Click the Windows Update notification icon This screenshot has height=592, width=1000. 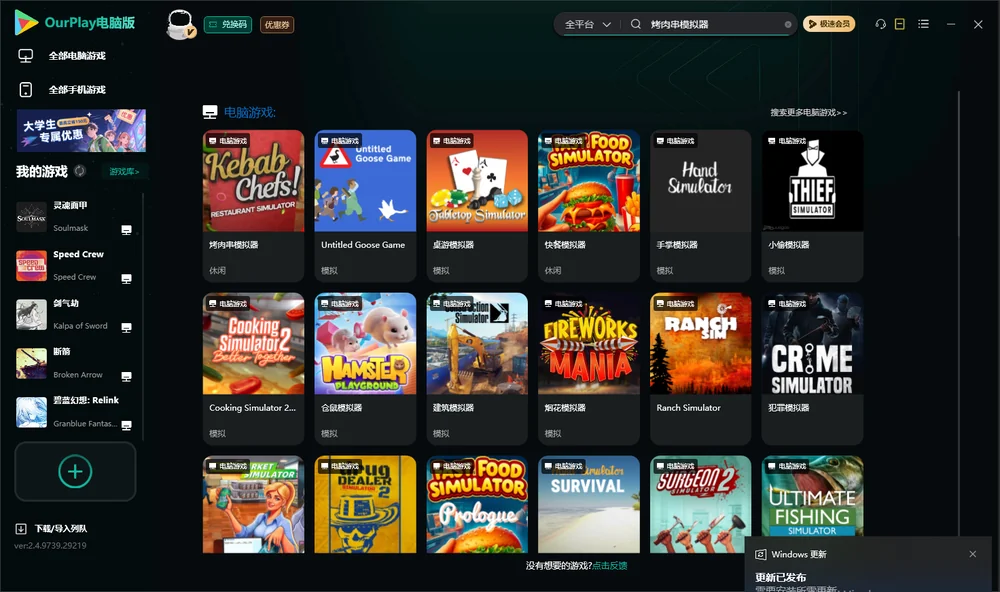click(x=760, y=554)
